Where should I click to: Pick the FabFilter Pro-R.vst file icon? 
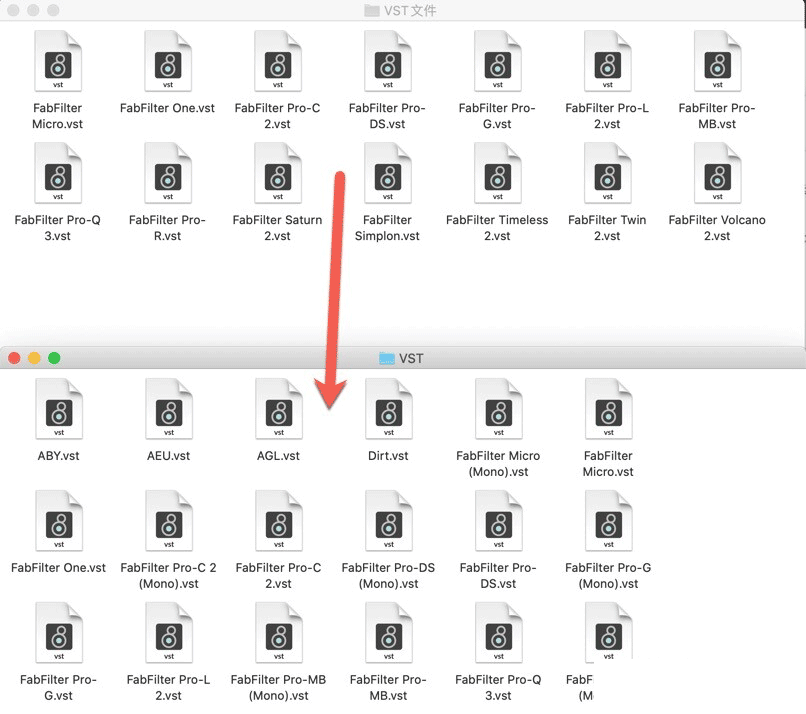(x=168, y=173)
